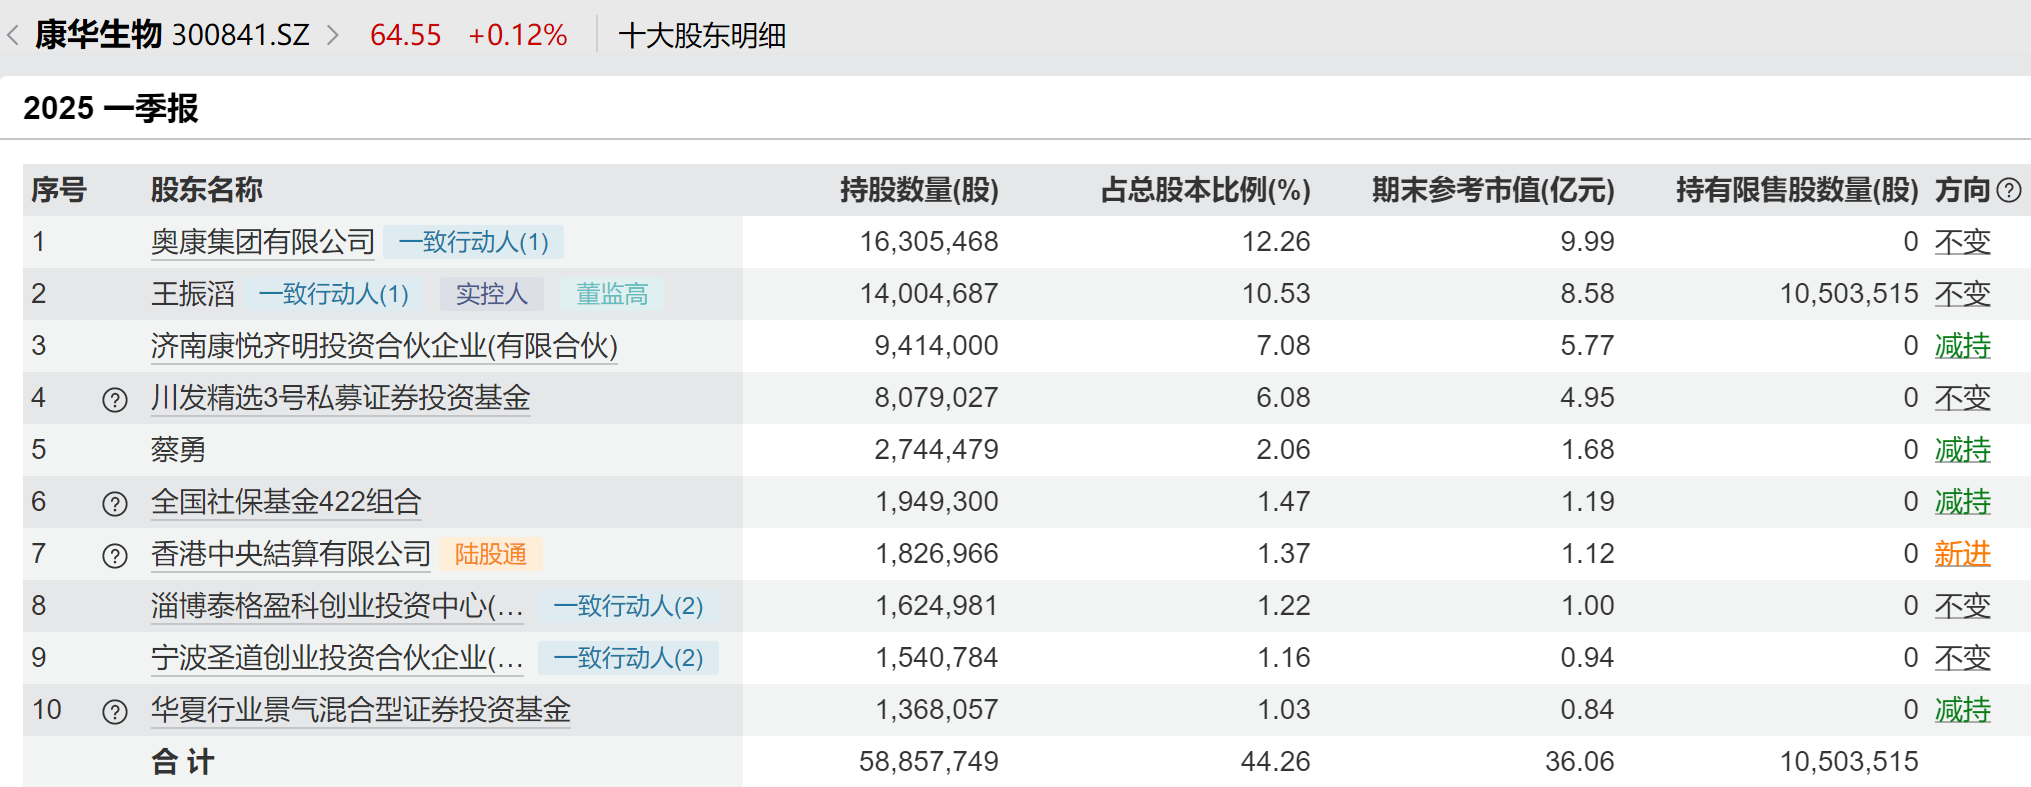Click the 董监高 tag for 王振滔
The width and height of the screenshot is (2031, 787).
(612, 294)
